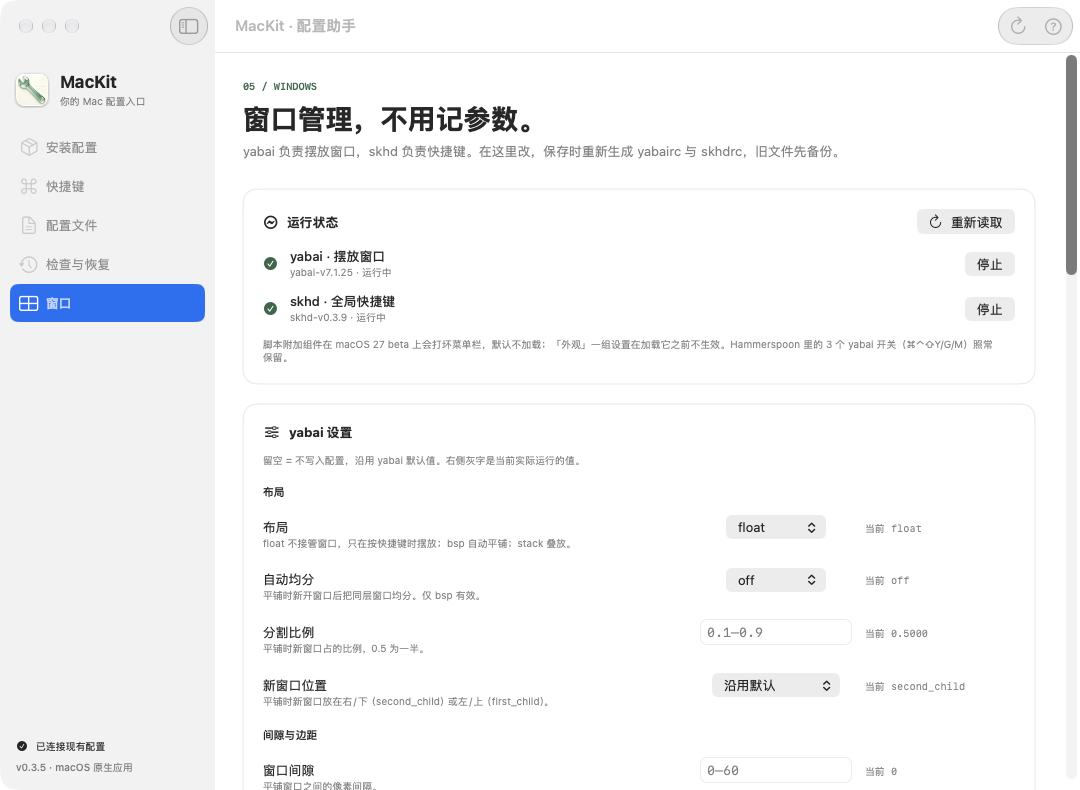The image size is (1080, 790).
Task: Click the MacKit wrench app icon
Action: [x=32, y=90]
